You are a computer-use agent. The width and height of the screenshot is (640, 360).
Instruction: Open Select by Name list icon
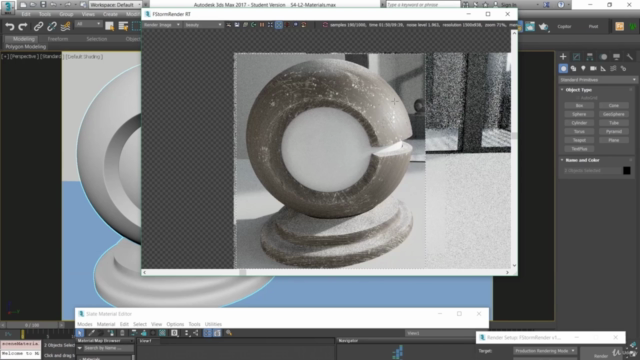tap(123, 26)
